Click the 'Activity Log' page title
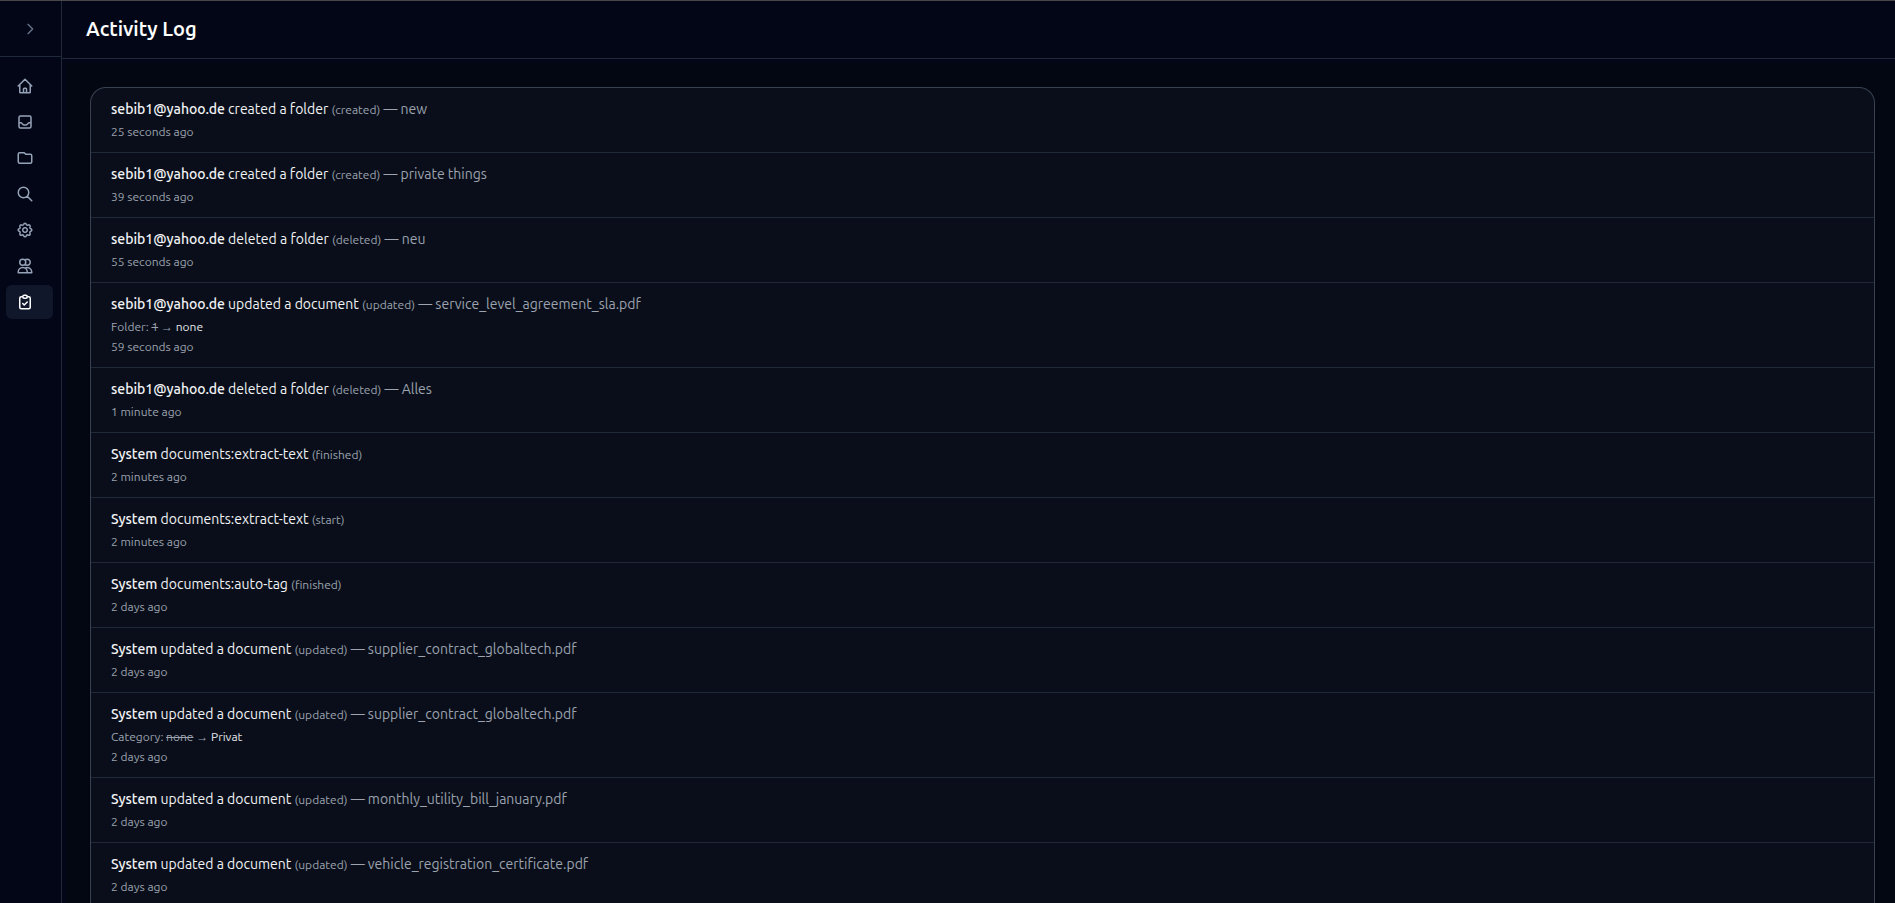 [141, 29]
